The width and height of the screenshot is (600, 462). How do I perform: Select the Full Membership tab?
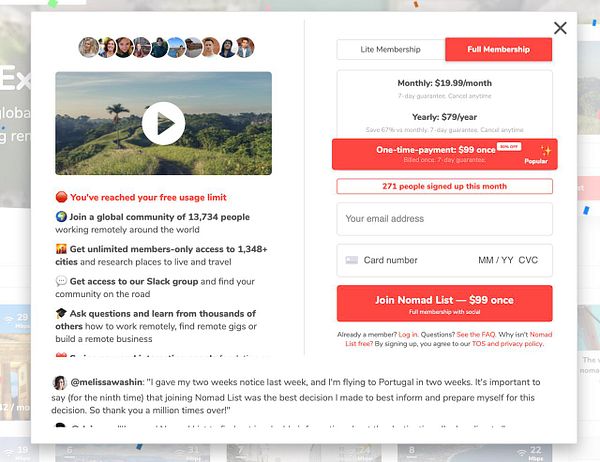click(x=499, y=49)
